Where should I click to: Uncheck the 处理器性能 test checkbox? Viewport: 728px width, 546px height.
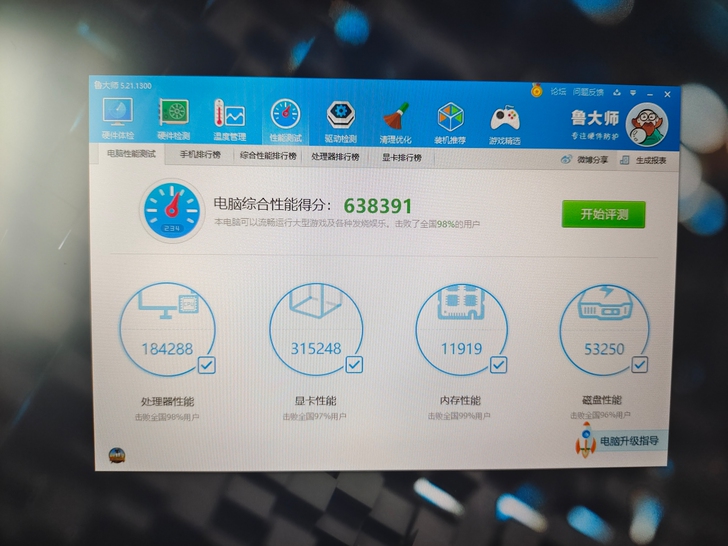point(207,365)
